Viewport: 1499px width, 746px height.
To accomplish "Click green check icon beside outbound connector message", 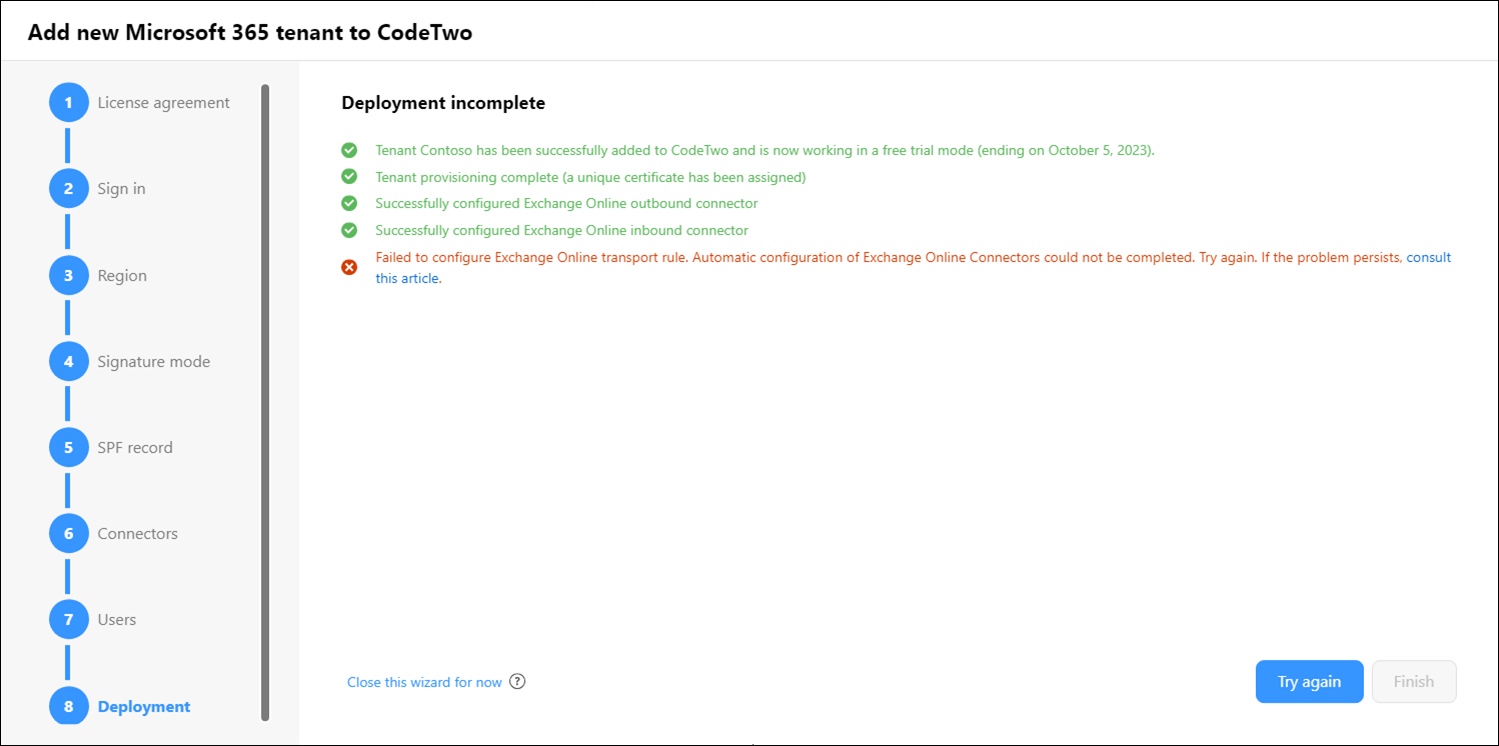I will (x=349, y=203).
